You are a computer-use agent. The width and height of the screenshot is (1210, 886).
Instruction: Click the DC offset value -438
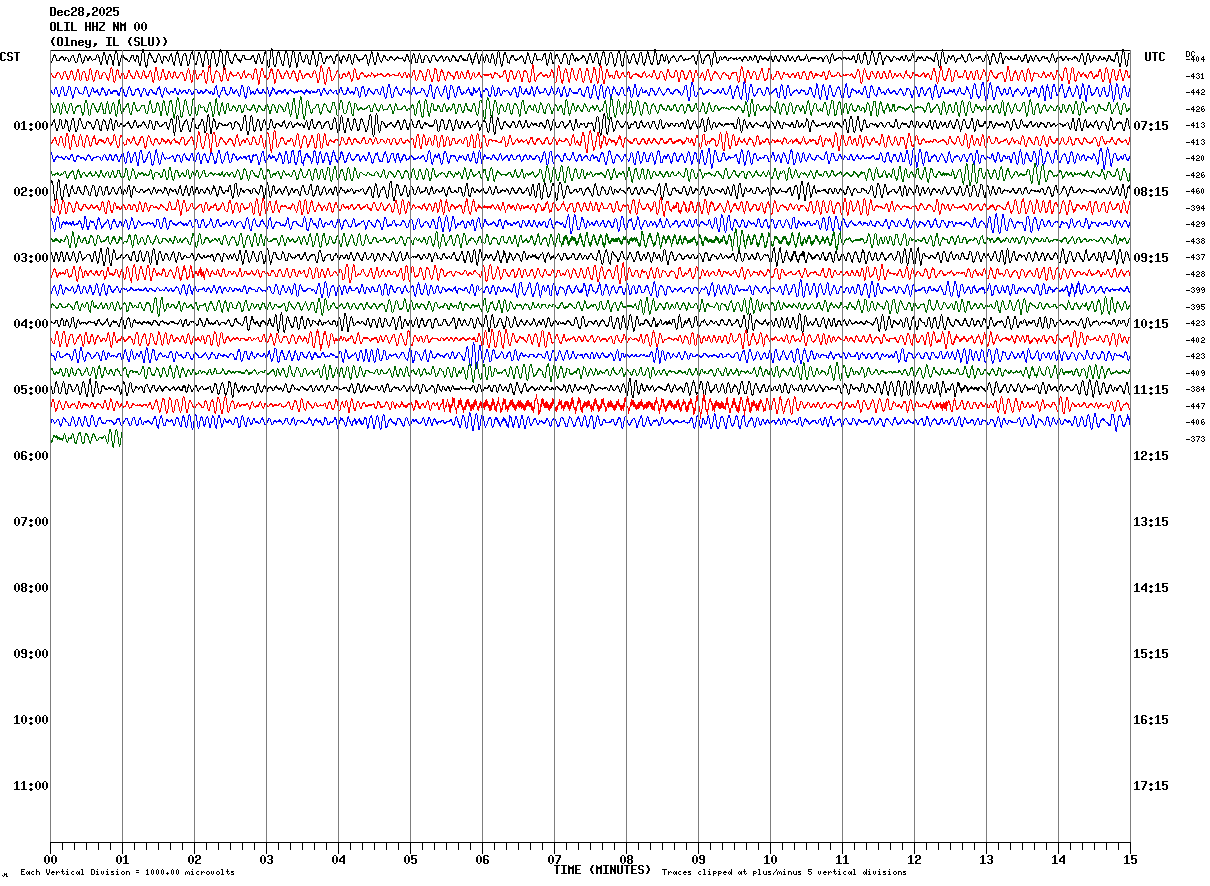tap(1195, 241)
